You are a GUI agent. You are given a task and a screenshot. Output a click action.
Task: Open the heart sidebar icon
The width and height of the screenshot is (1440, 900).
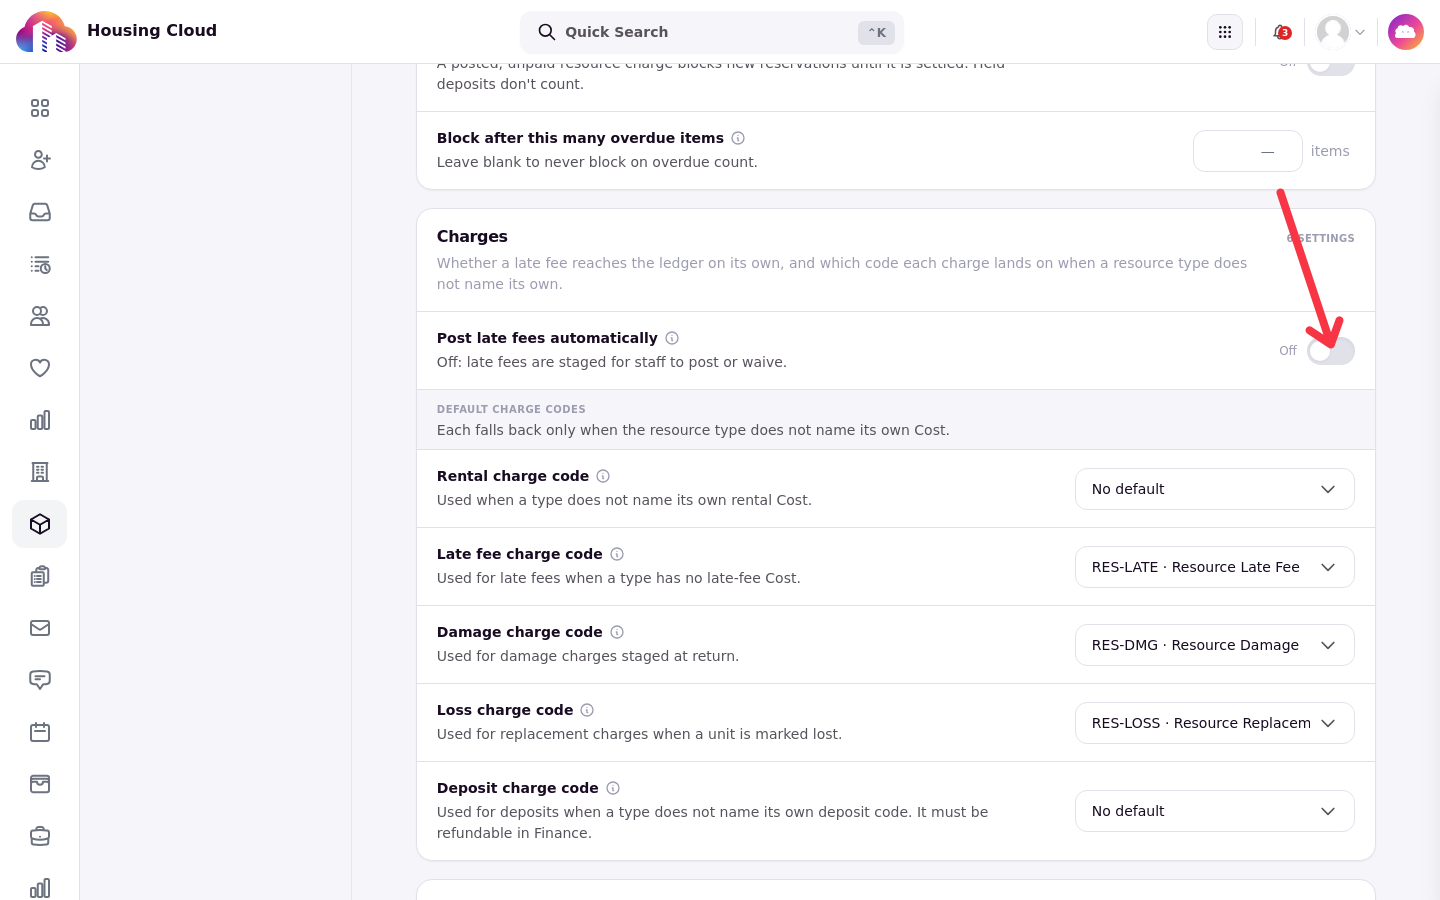40,368
